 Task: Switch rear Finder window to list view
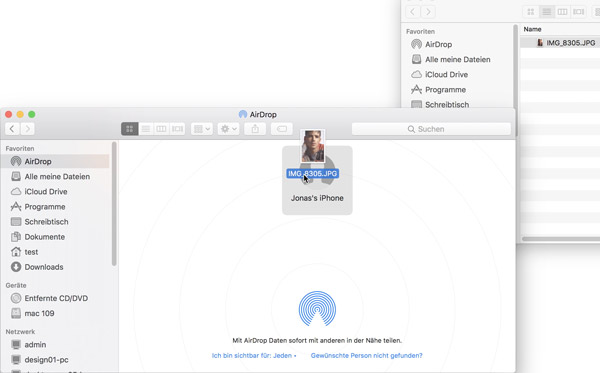tap(547, 12)
